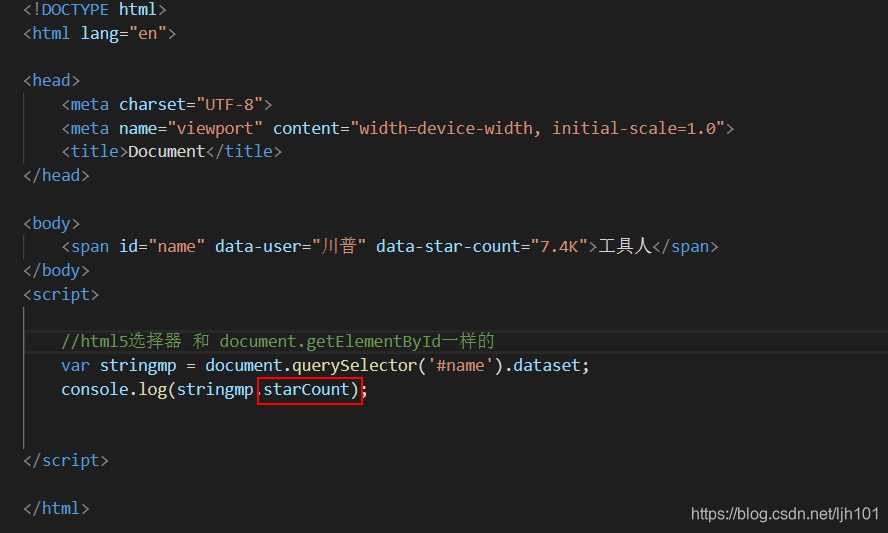Click console.log at the line start
888x533 pixels.
114,390
